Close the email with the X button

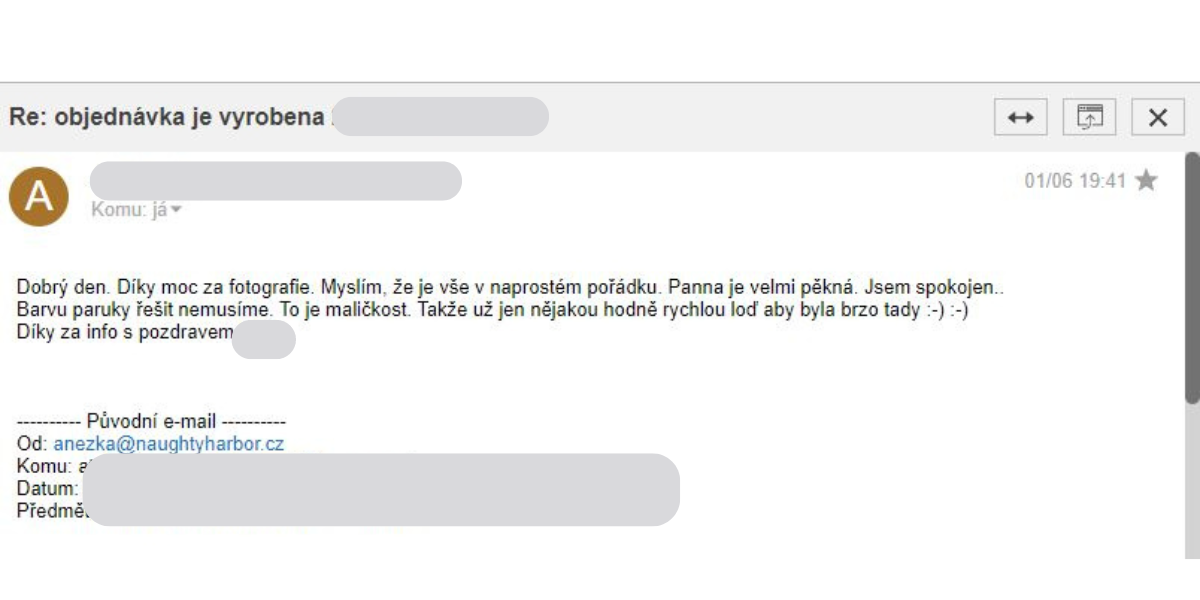1158,117
